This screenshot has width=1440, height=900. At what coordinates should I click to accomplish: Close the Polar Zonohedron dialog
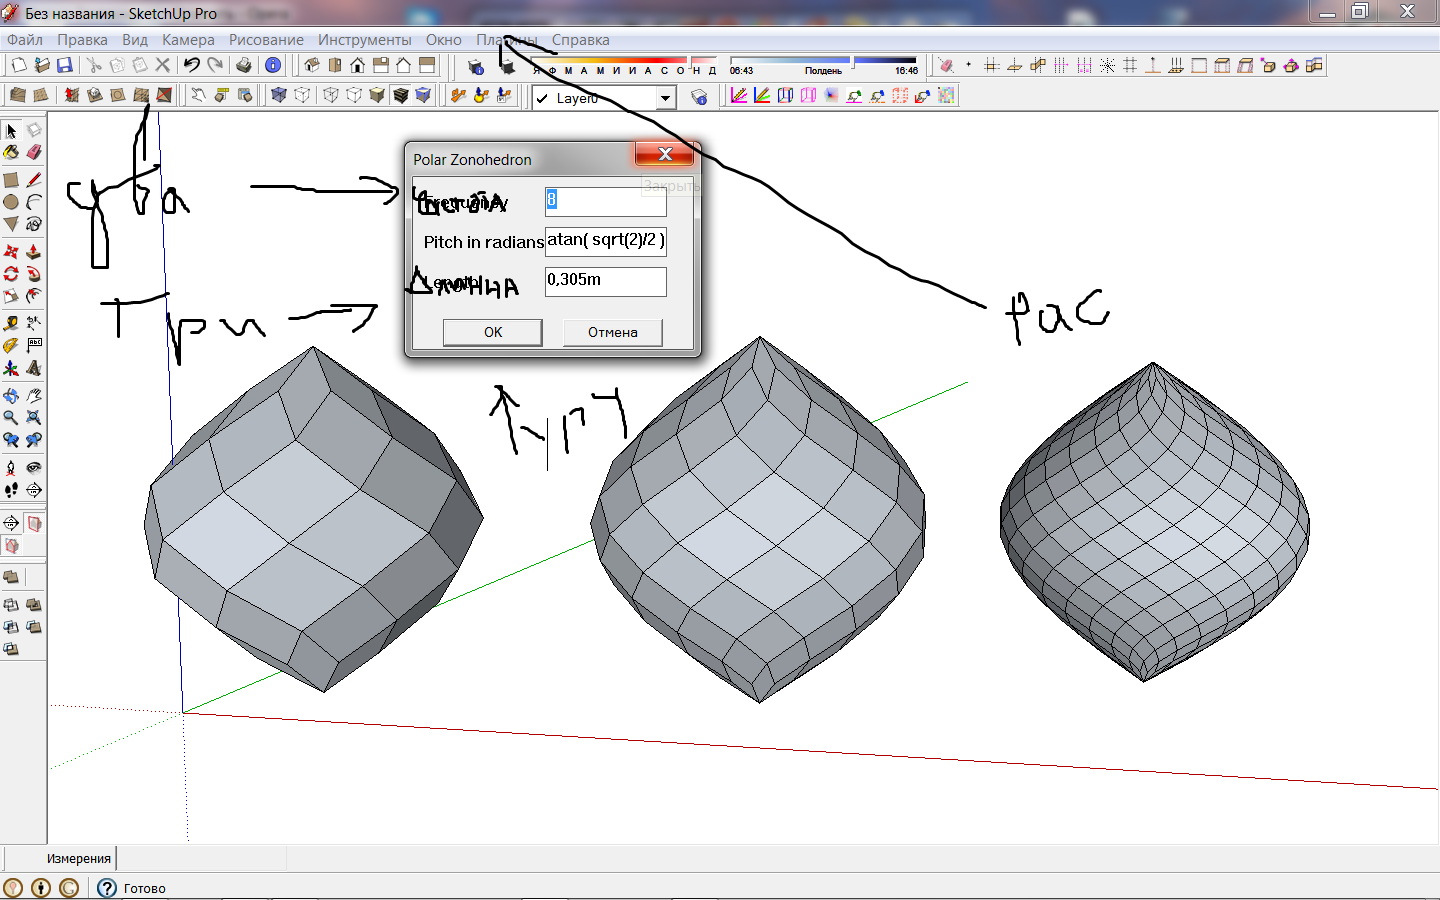coord(665,153)
